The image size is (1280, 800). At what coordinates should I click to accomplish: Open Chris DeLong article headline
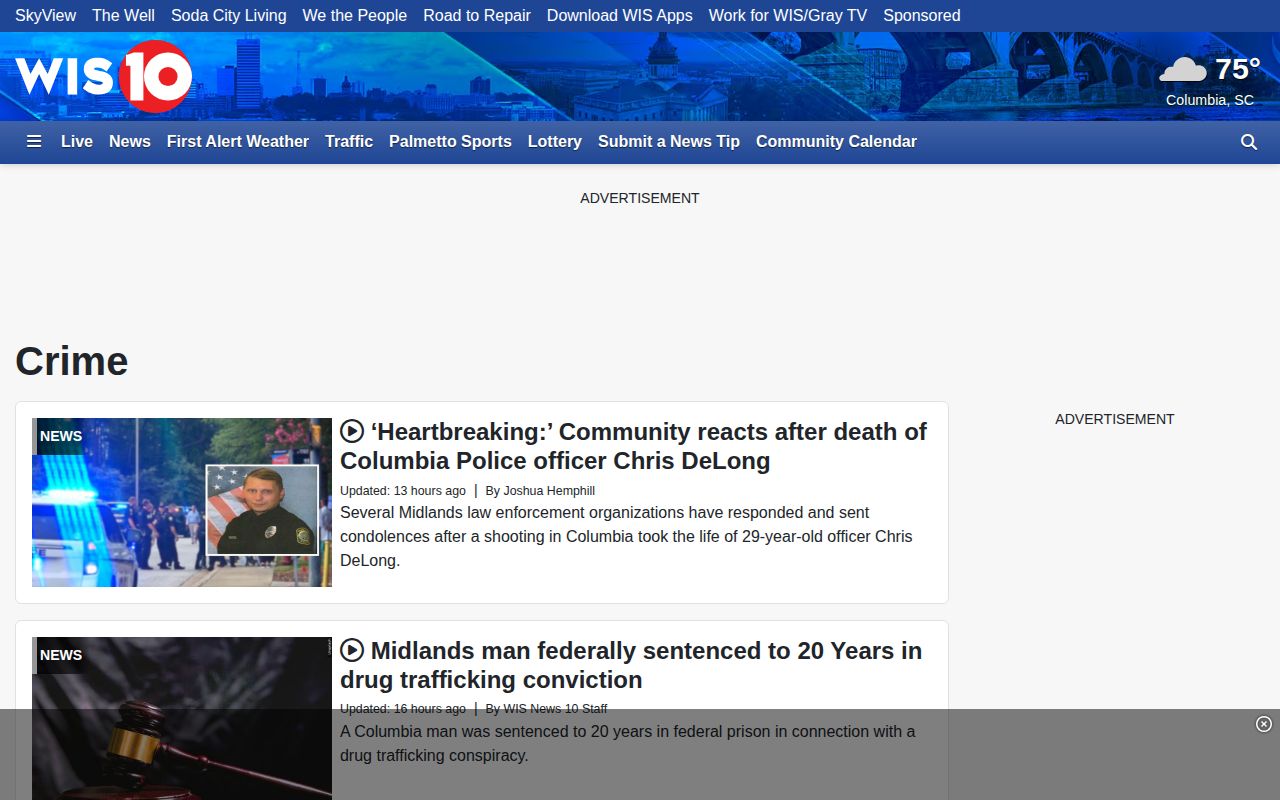click(x=634, y=446)
